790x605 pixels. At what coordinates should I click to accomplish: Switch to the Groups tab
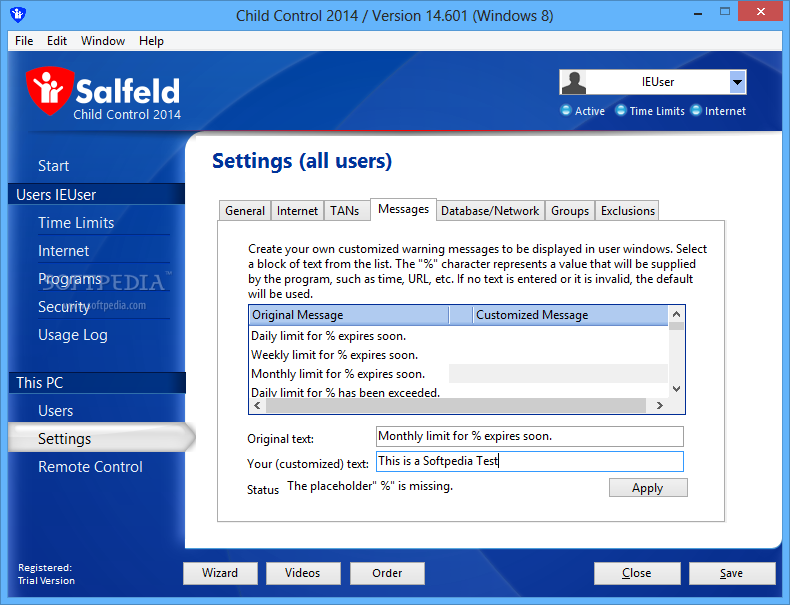(x=570, y=211)
